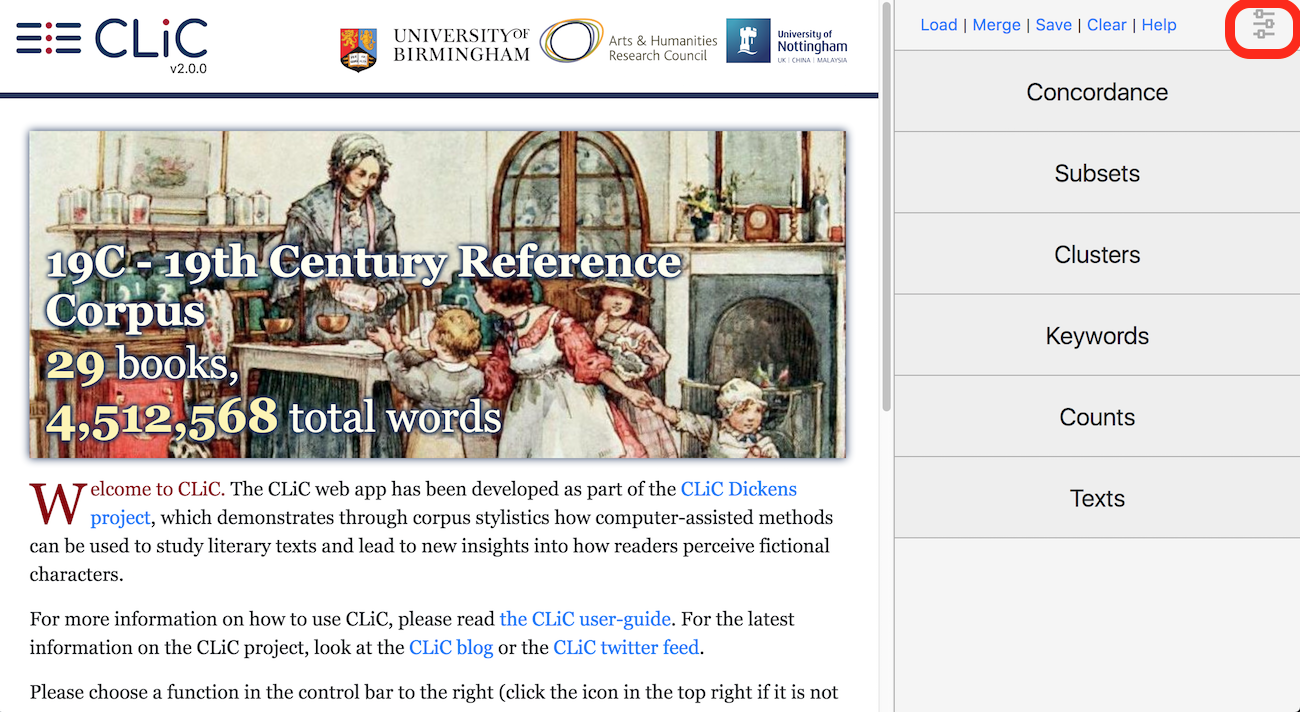This screenshot has height=712, width=1300.
Task: Click the v2.0.0 version label
Action: click(x=188, y=69)
